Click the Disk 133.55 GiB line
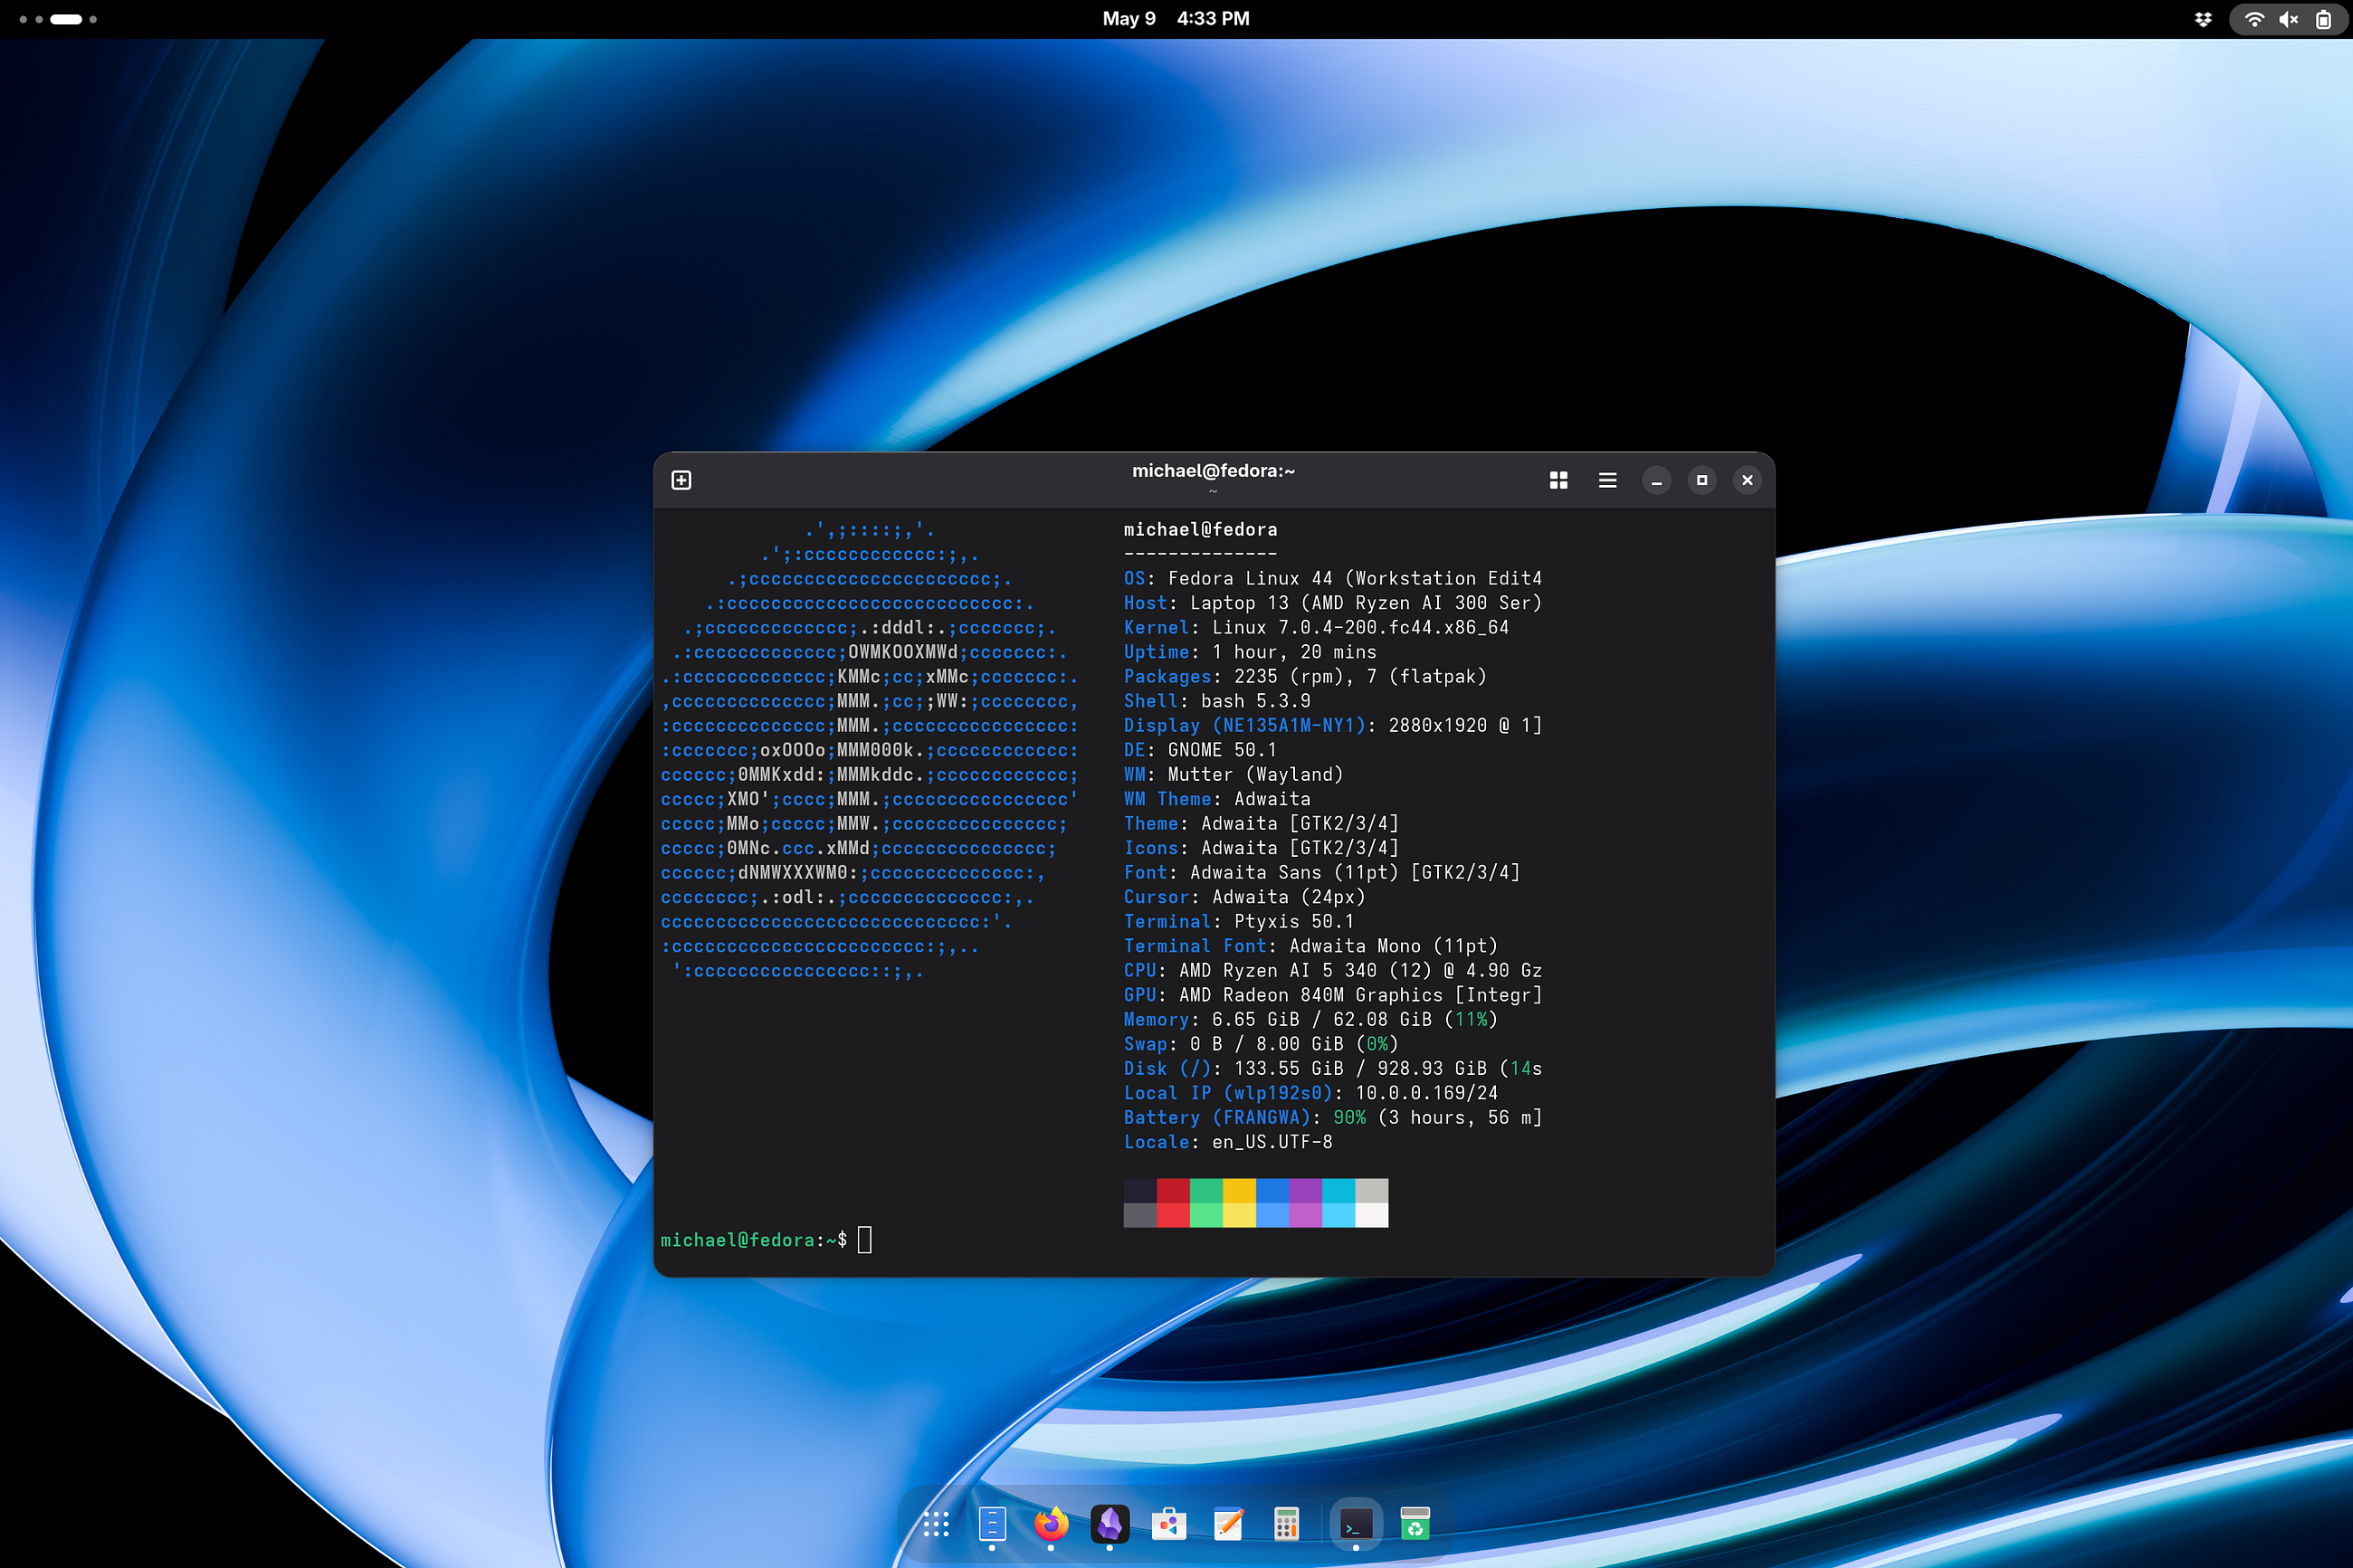This screenshot has width=2353, height=1568. (1332, 1068)
